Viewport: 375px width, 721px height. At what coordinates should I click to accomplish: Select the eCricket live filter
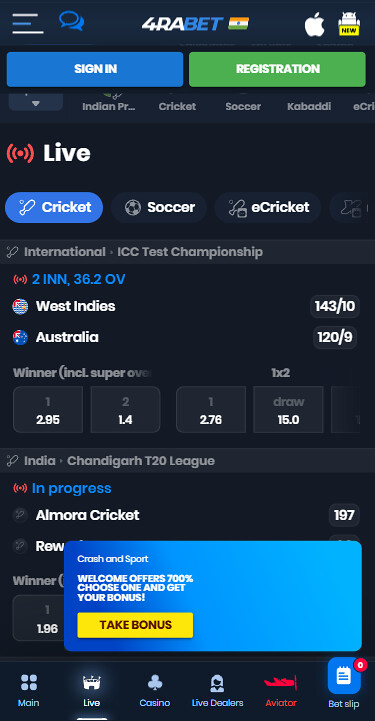pyautogui.click(x=268, y=207)
